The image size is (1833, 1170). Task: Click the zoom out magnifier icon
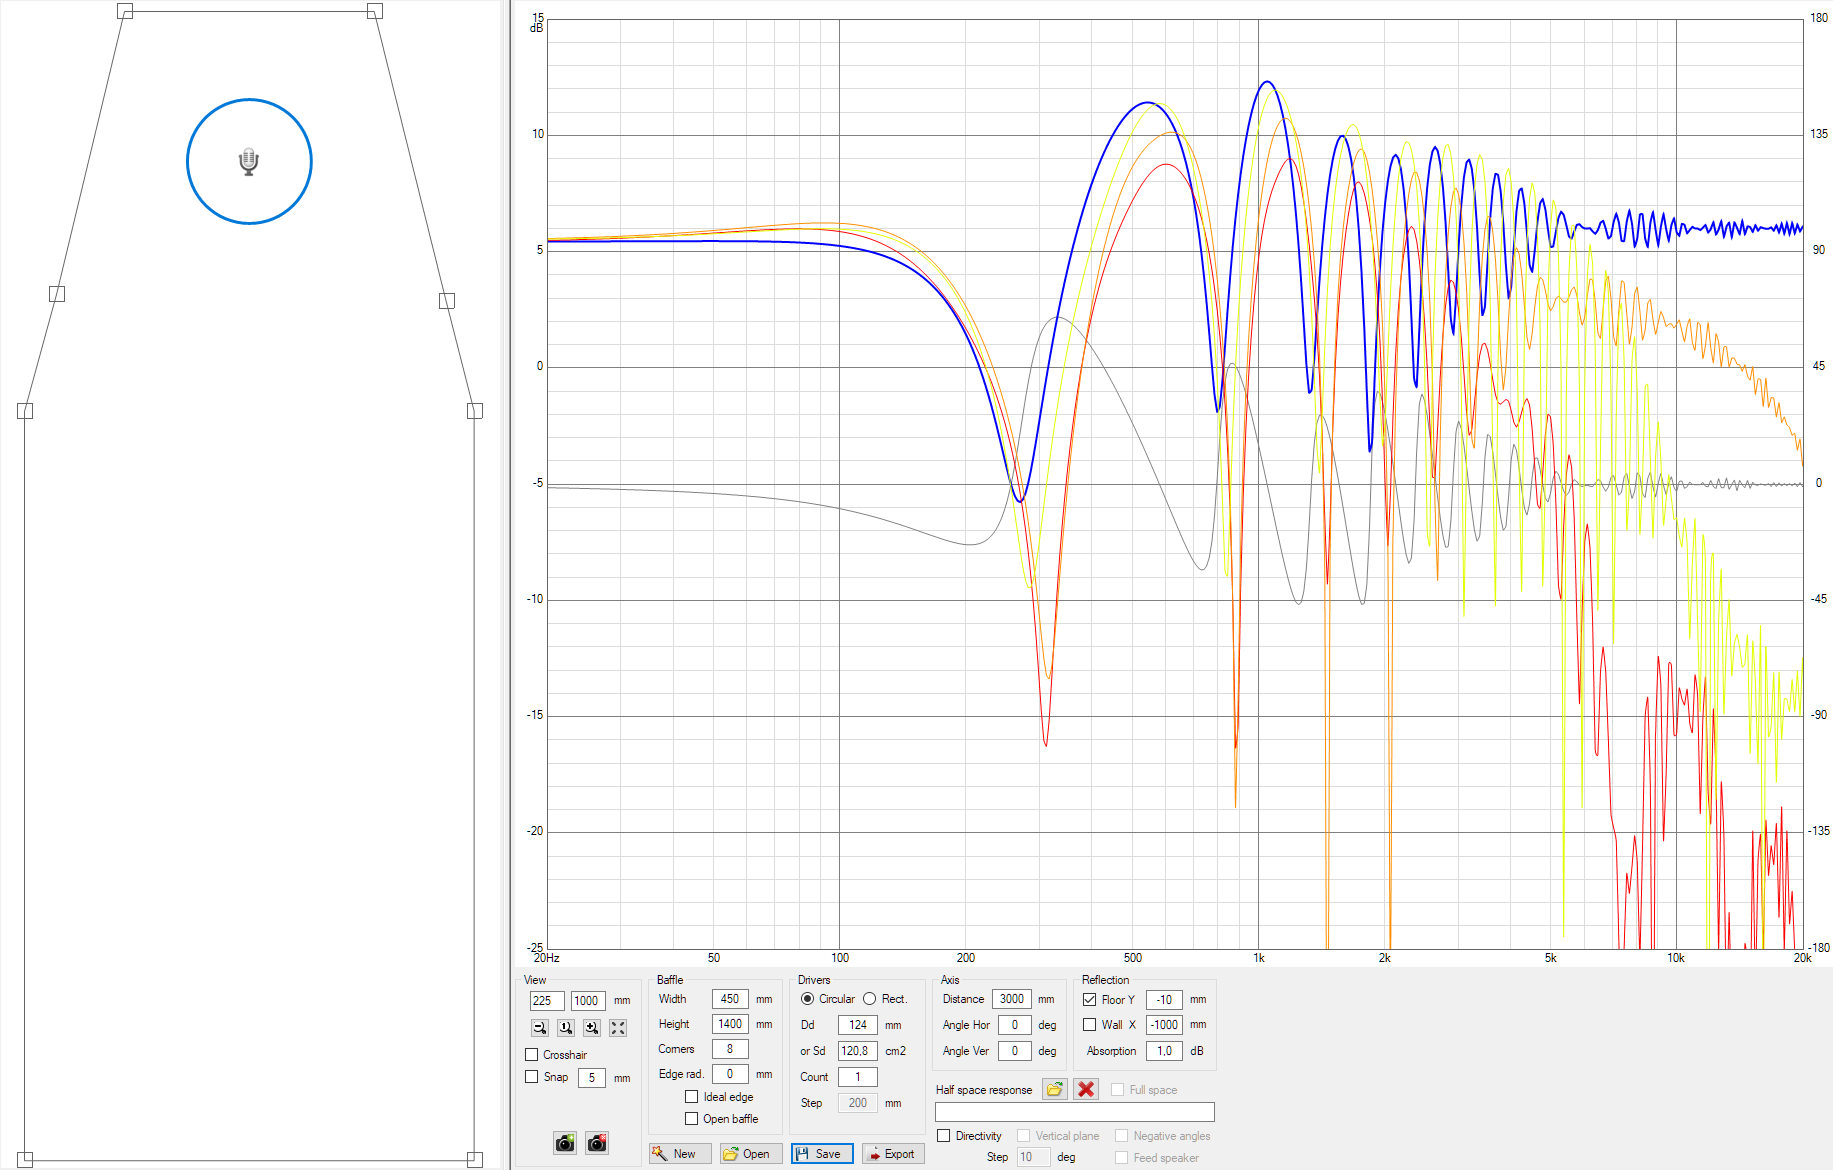(x=540, y=1027)
